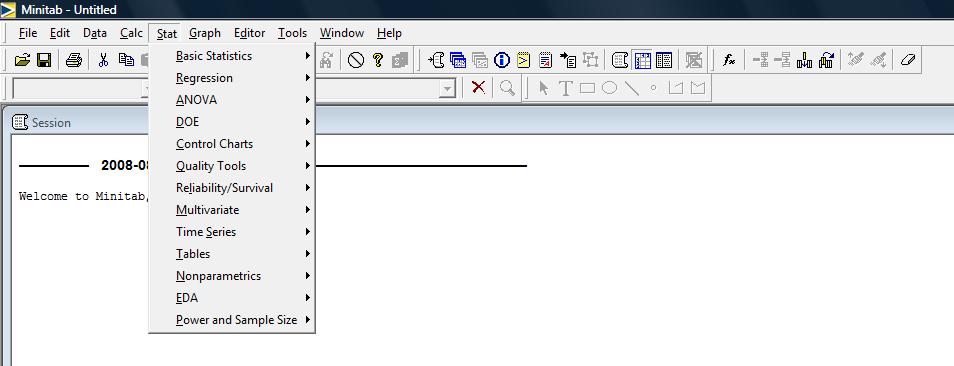Image resolution: width=954 pixels, height=366 pixels.
Task: Open the Graph menu
Action: [205, 33]
